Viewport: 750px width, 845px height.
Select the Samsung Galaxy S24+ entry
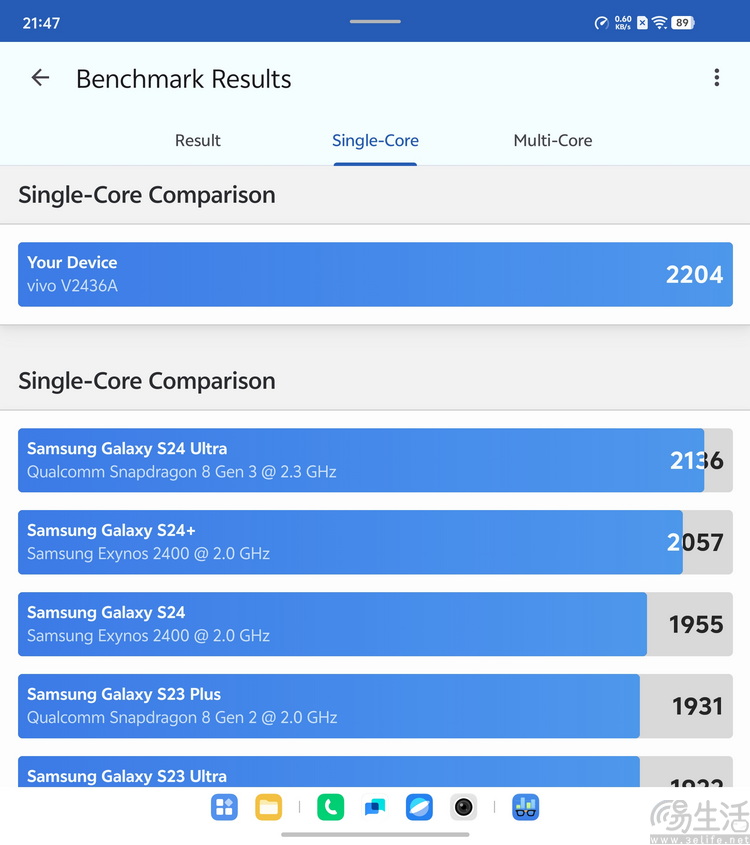(x=375, y=542)
